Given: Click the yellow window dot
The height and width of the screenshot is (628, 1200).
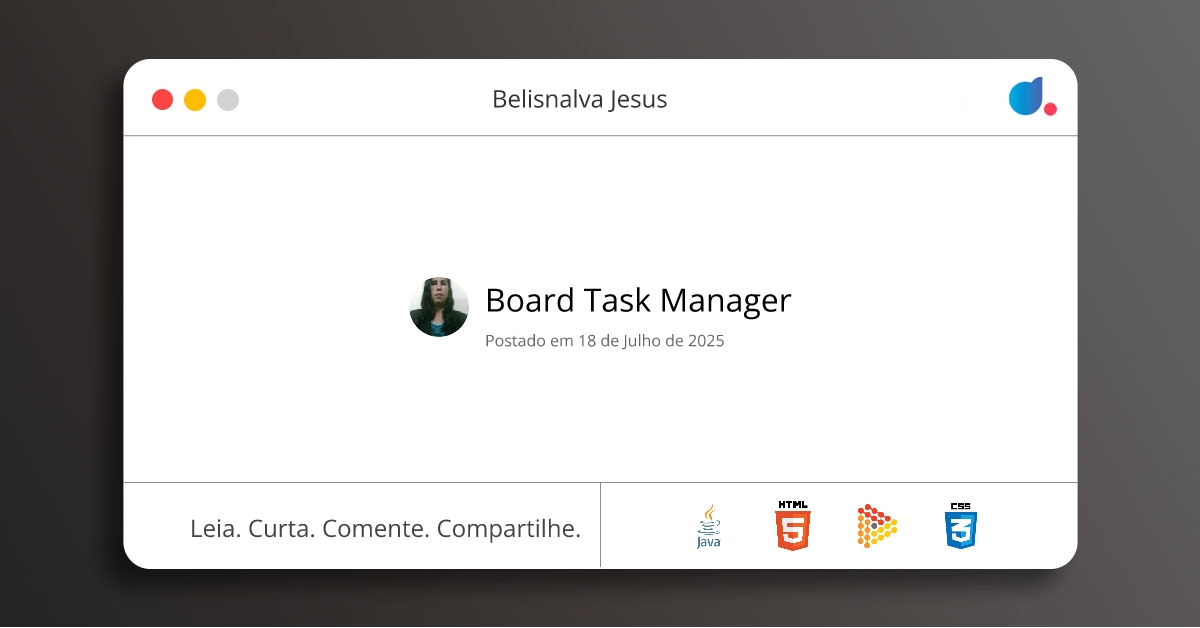Looking at the screenshot, I should 195,100.
